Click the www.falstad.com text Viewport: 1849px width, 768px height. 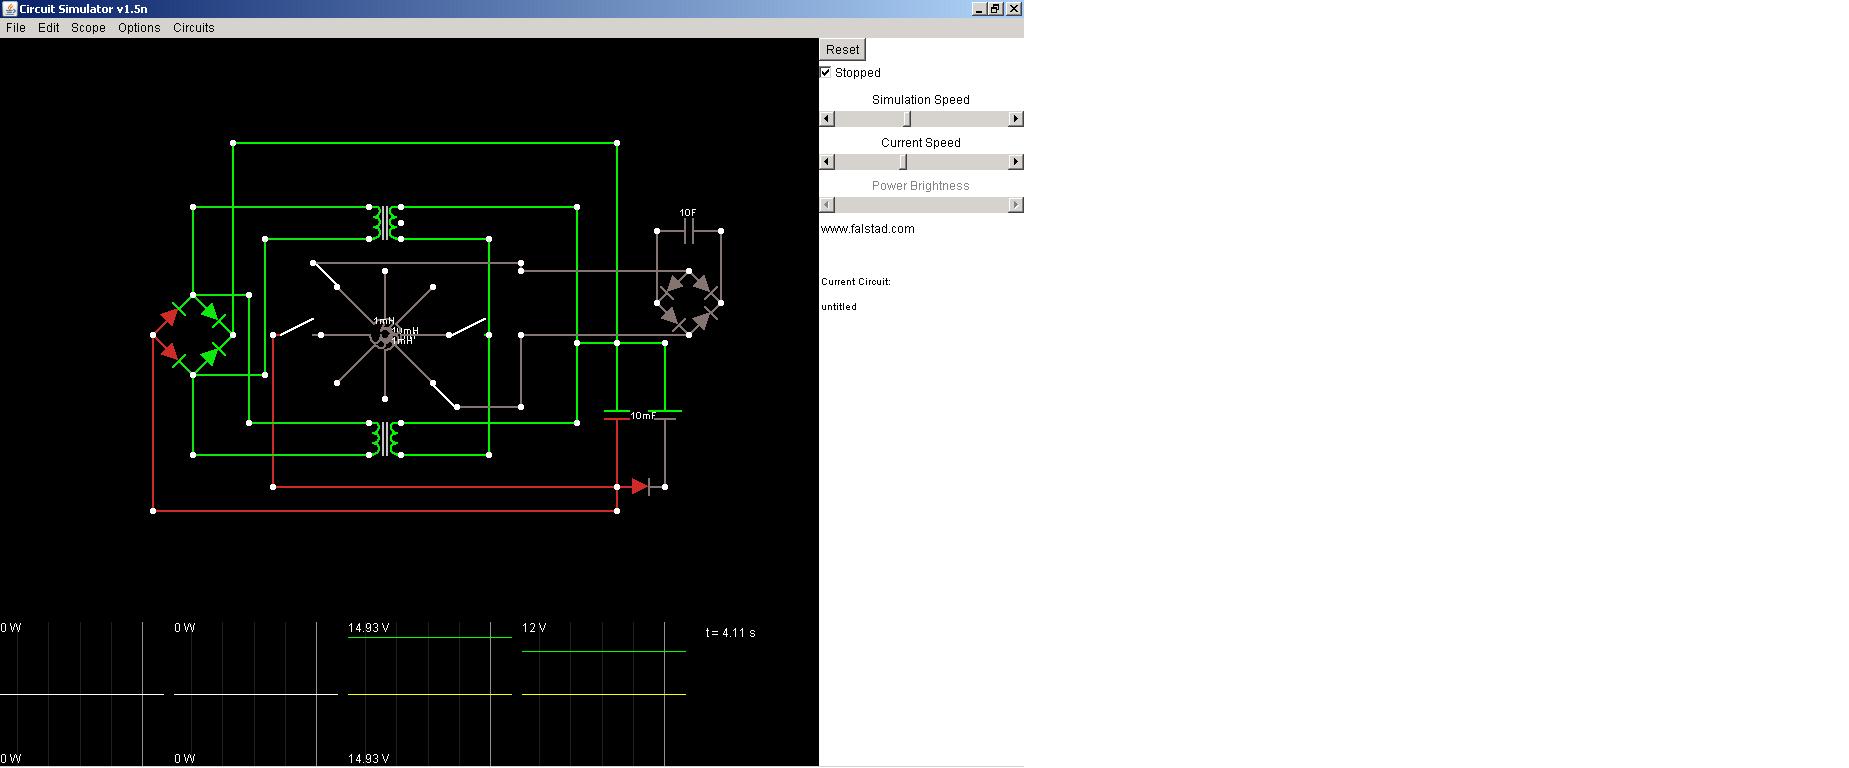[868, 229]
